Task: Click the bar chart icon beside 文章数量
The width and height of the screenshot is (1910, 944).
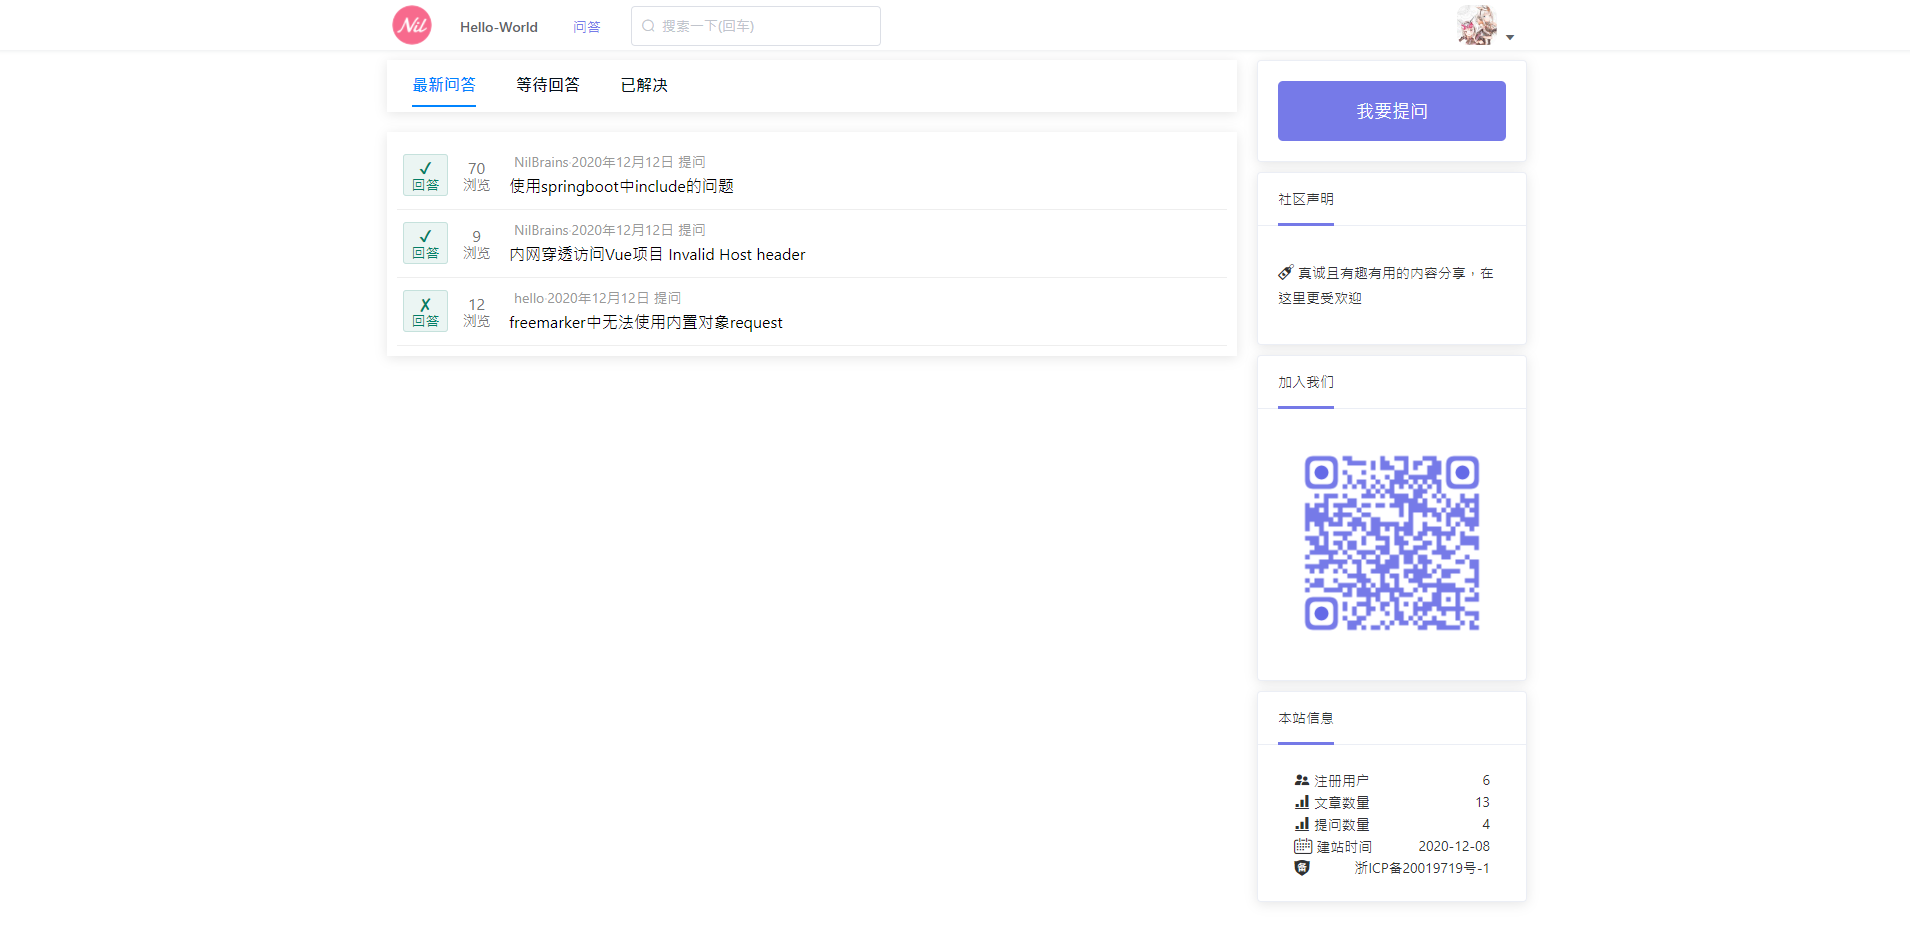Action: tap(1302, 802)
